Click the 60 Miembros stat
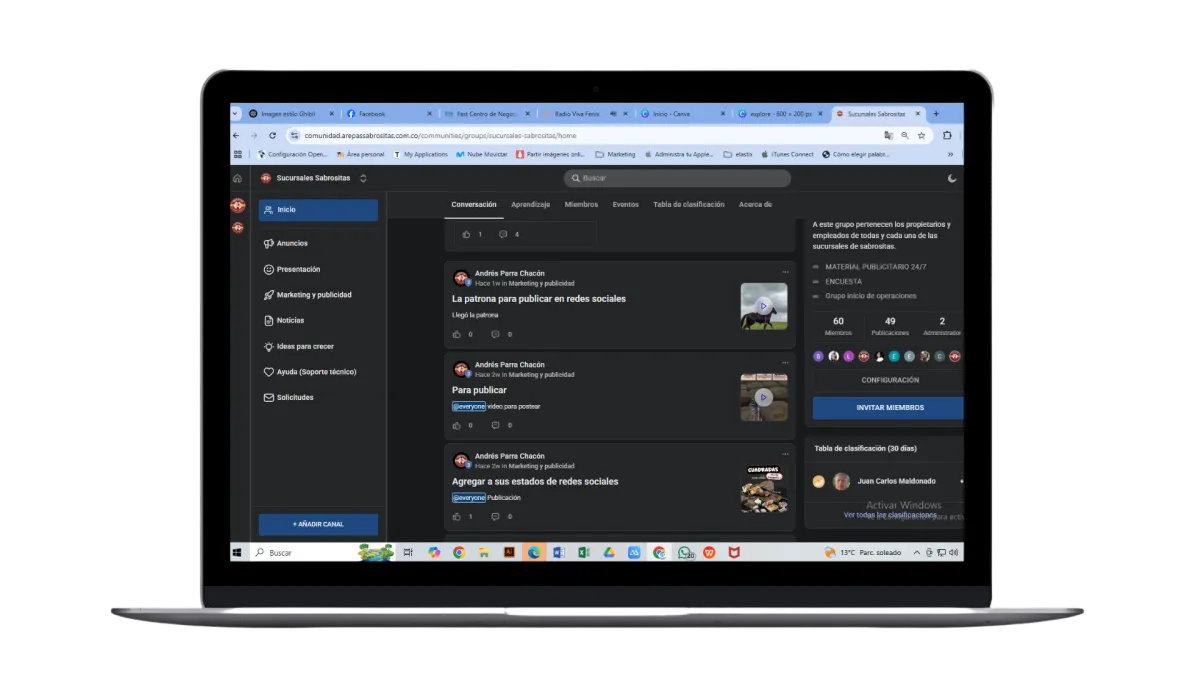 tap(838, 326)
